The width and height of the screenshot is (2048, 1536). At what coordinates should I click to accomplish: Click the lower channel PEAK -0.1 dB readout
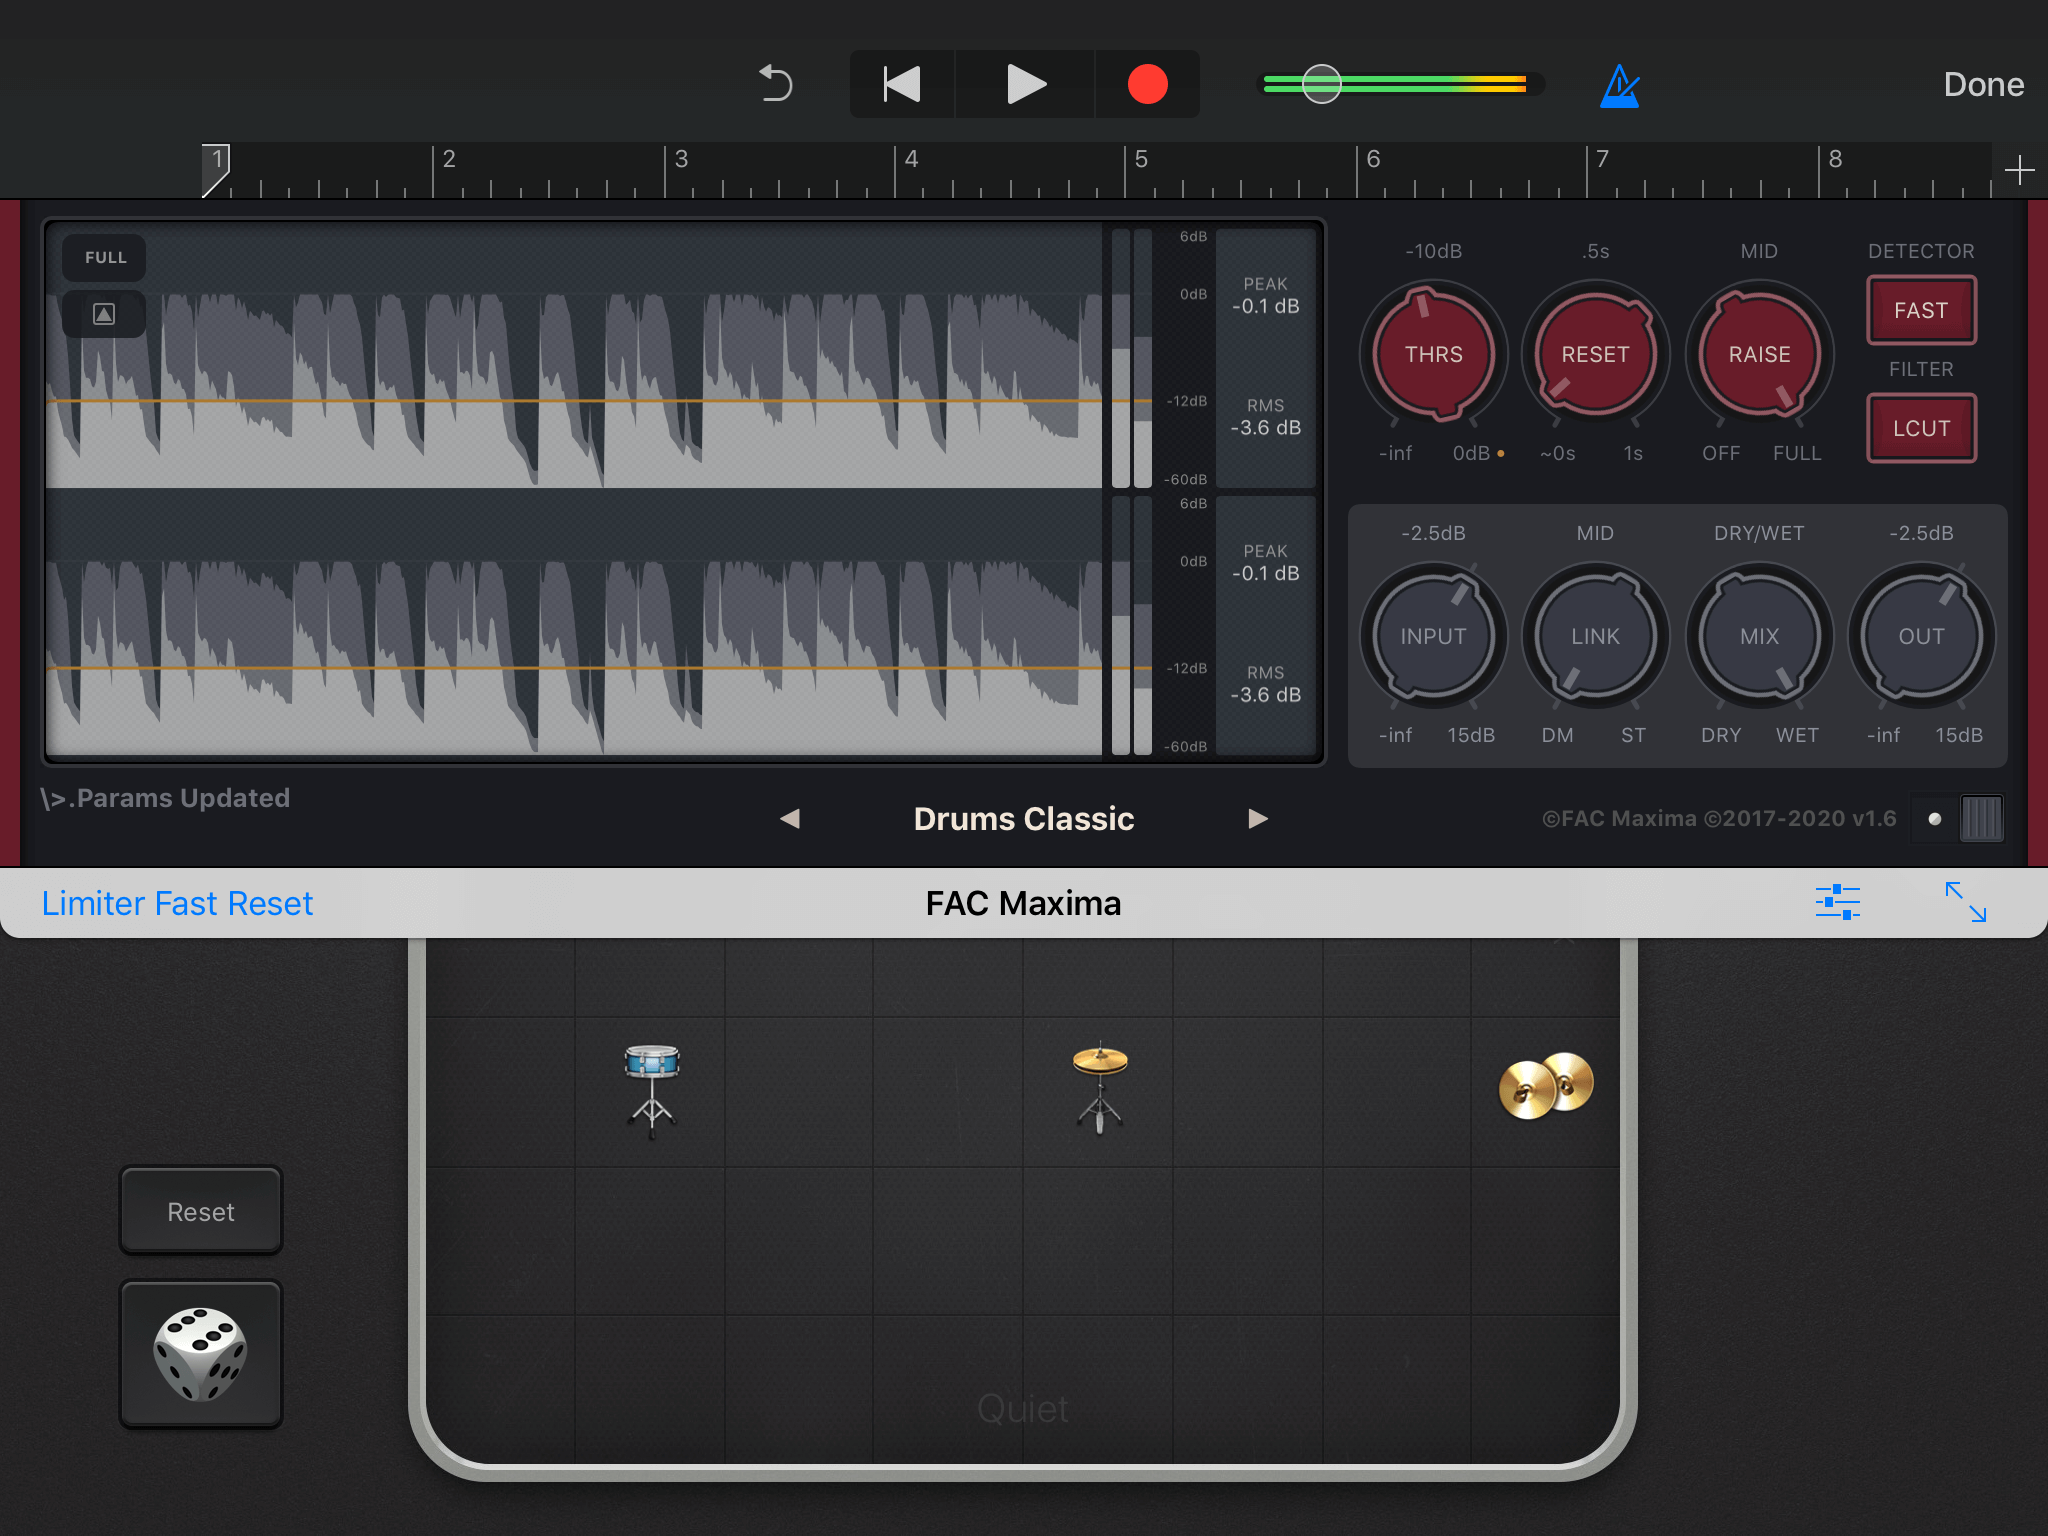tap(1265, 563)
